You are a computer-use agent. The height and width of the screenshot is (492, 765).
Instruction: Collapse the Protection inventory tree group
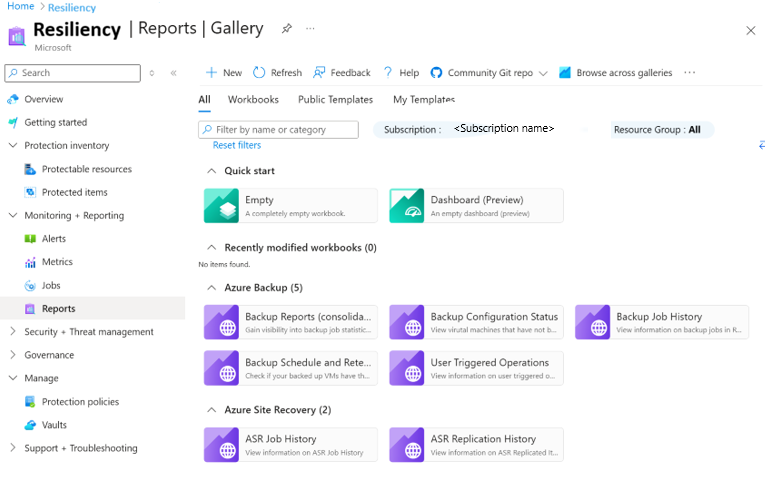13,145
